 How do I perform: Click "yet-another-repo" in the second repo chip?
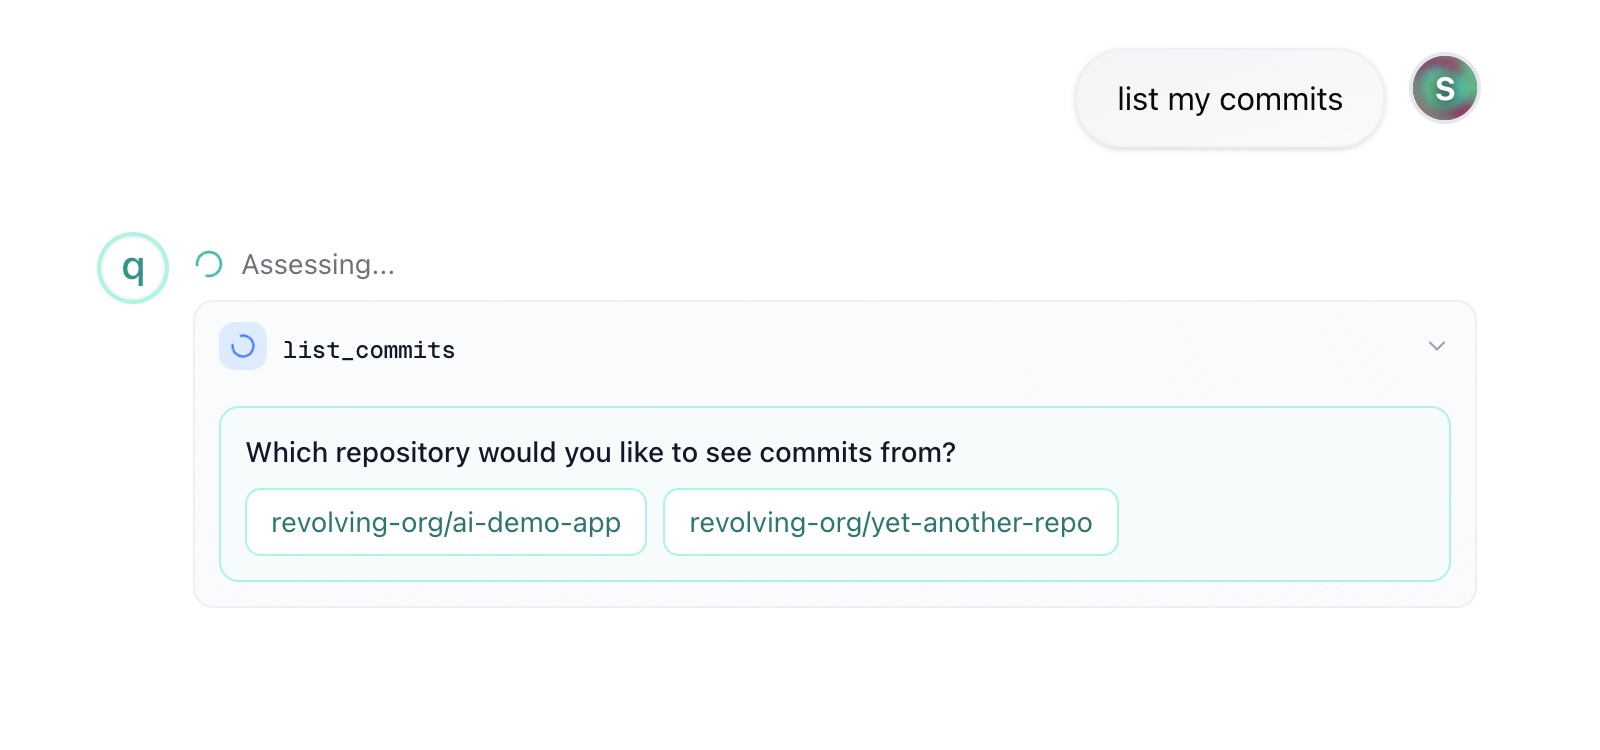(982, 522)
